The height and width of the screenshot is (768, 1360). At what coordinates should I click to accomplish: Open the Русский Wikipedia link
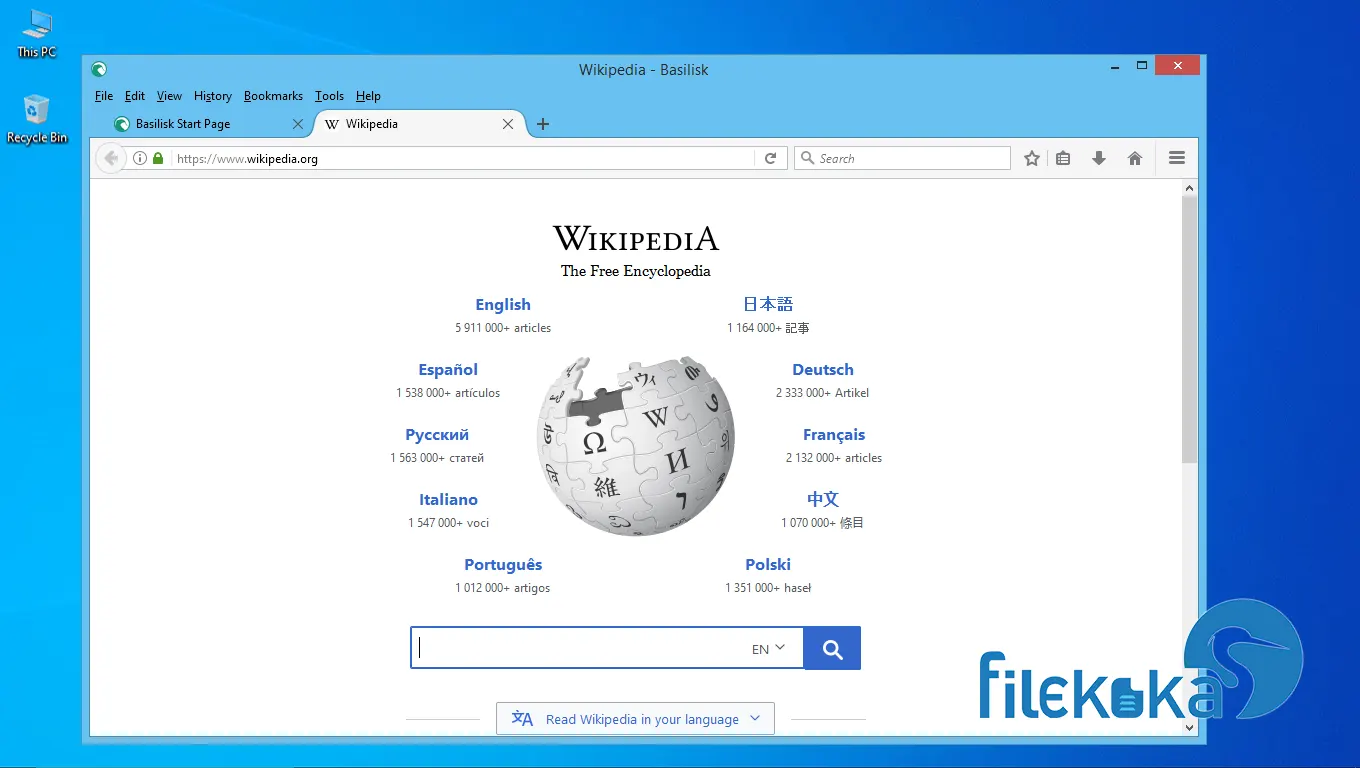point(437,435)
